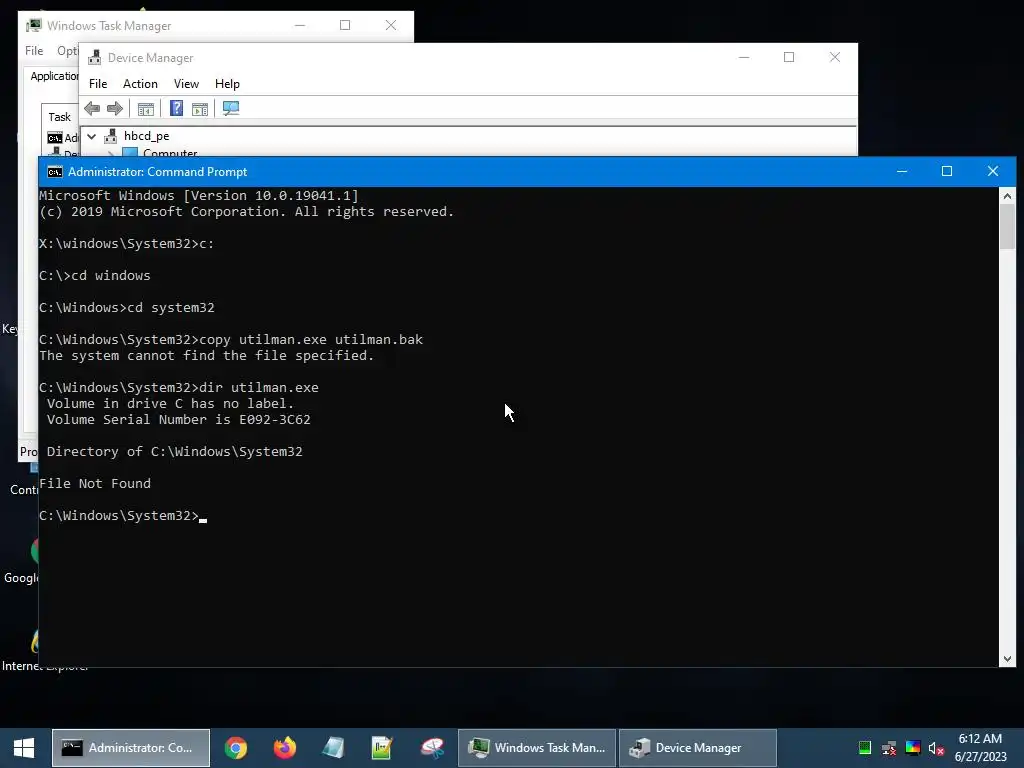
Task: Launch Firefox from the taskbar
Action: click(285, 748)
